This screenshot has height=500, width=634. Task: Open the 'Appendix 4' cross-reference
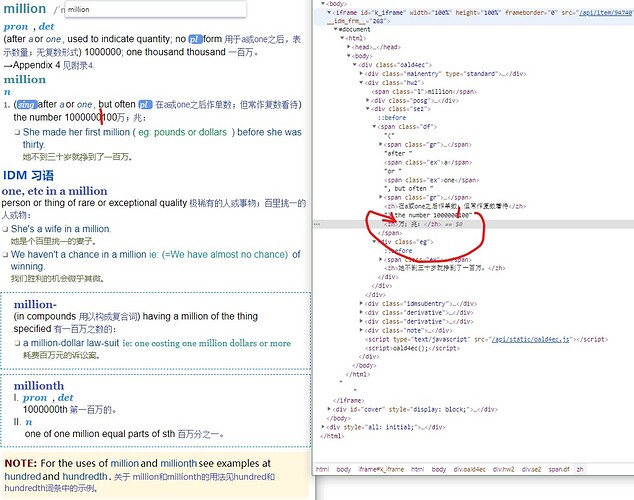pos(36,65)
